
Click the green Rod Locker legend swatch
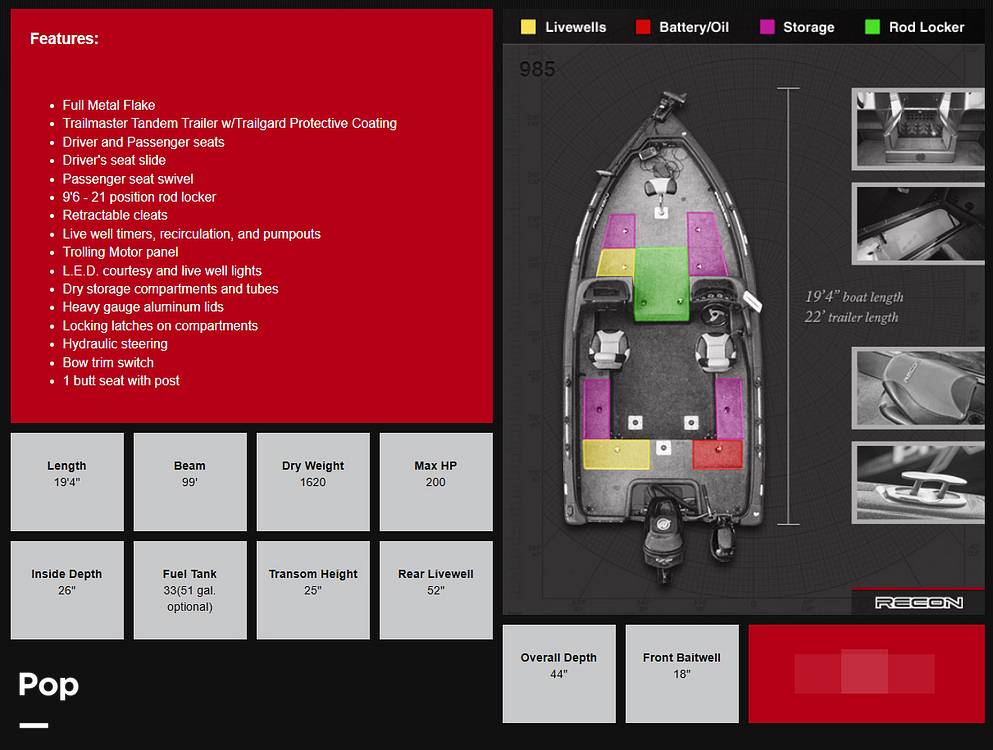point(872,27)
